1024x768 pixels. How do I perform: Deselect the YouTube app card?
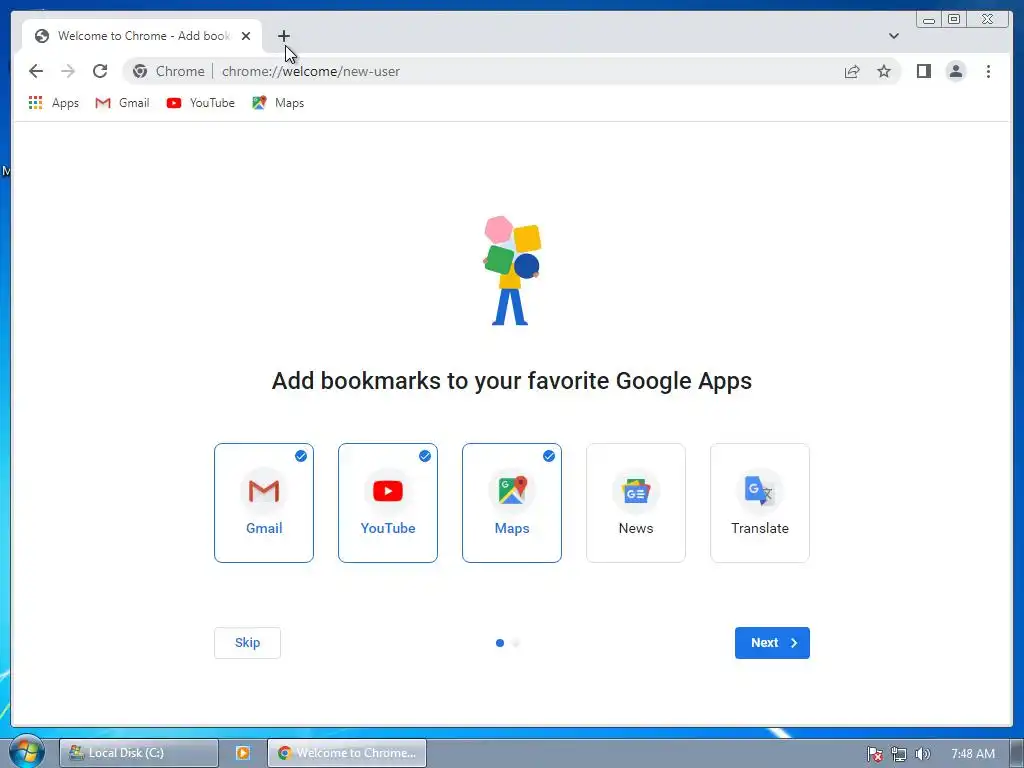click(388, 503)
